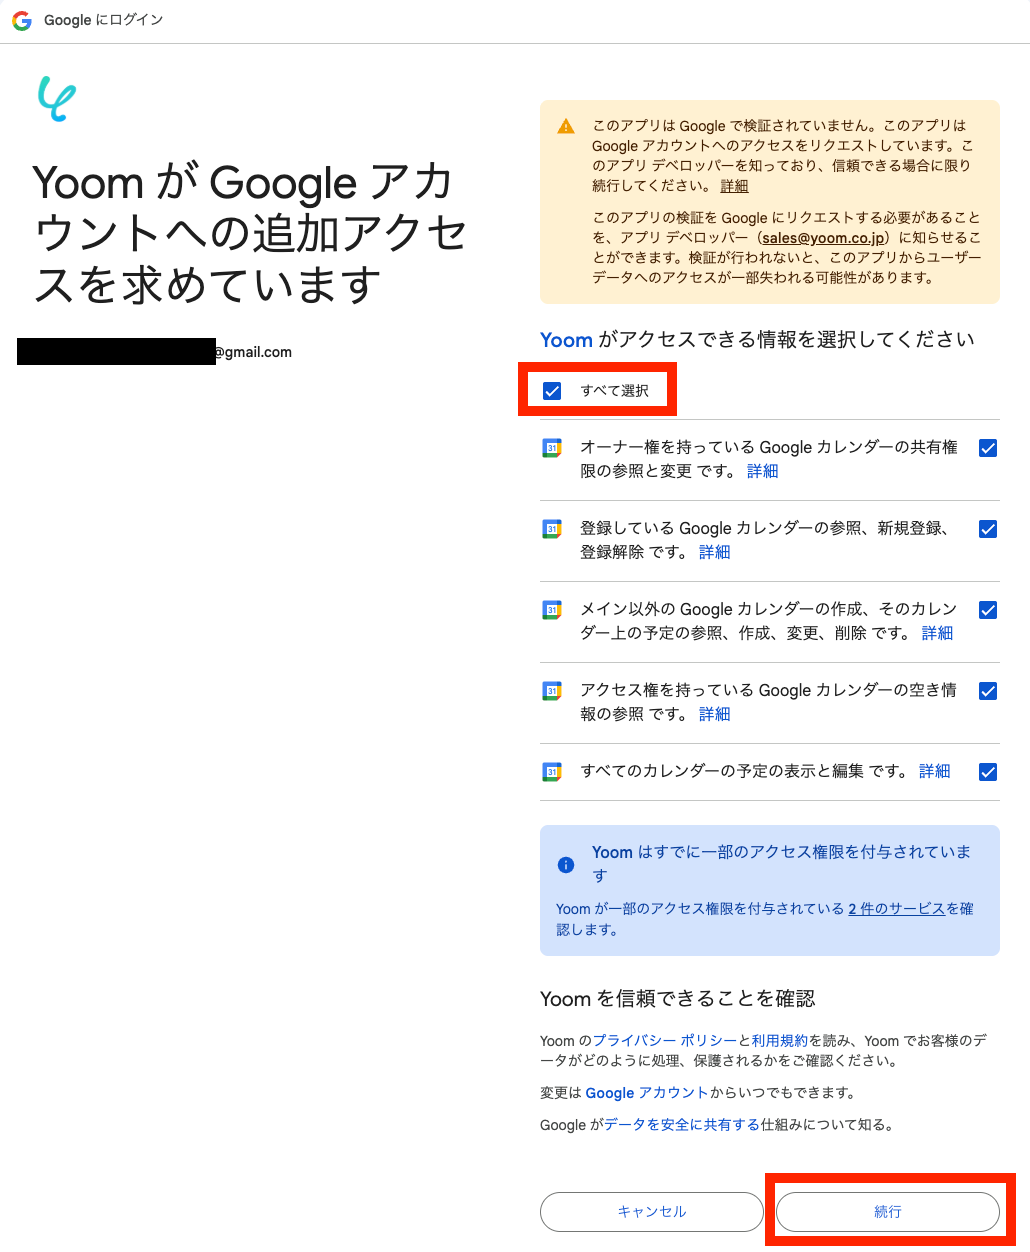Uncheck the オーナー権 calendar sharing permission checkbox
The image size is (1030, 1252).
pos(988,448)
